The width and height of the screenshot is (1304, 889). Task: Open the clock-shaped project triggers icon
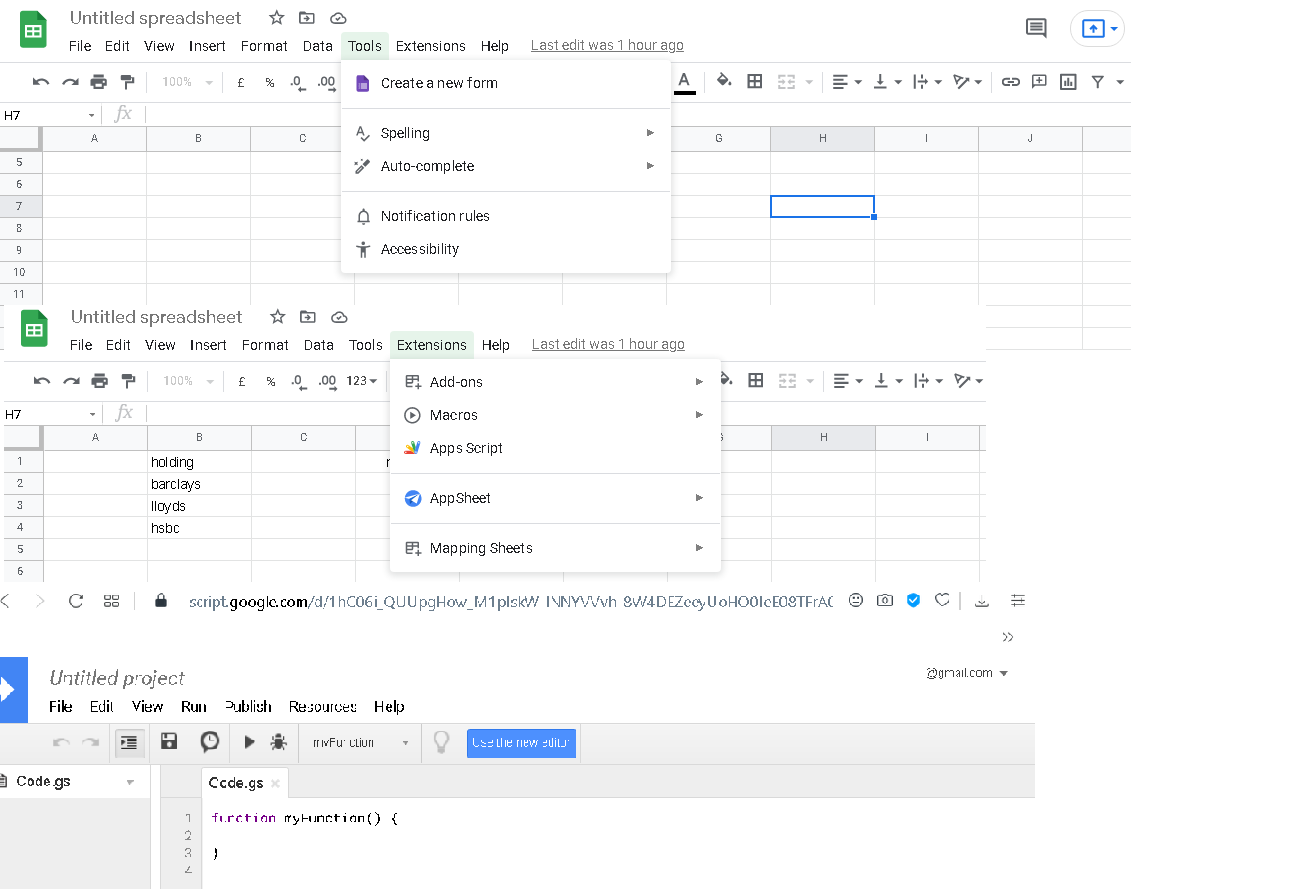point(210,741)
